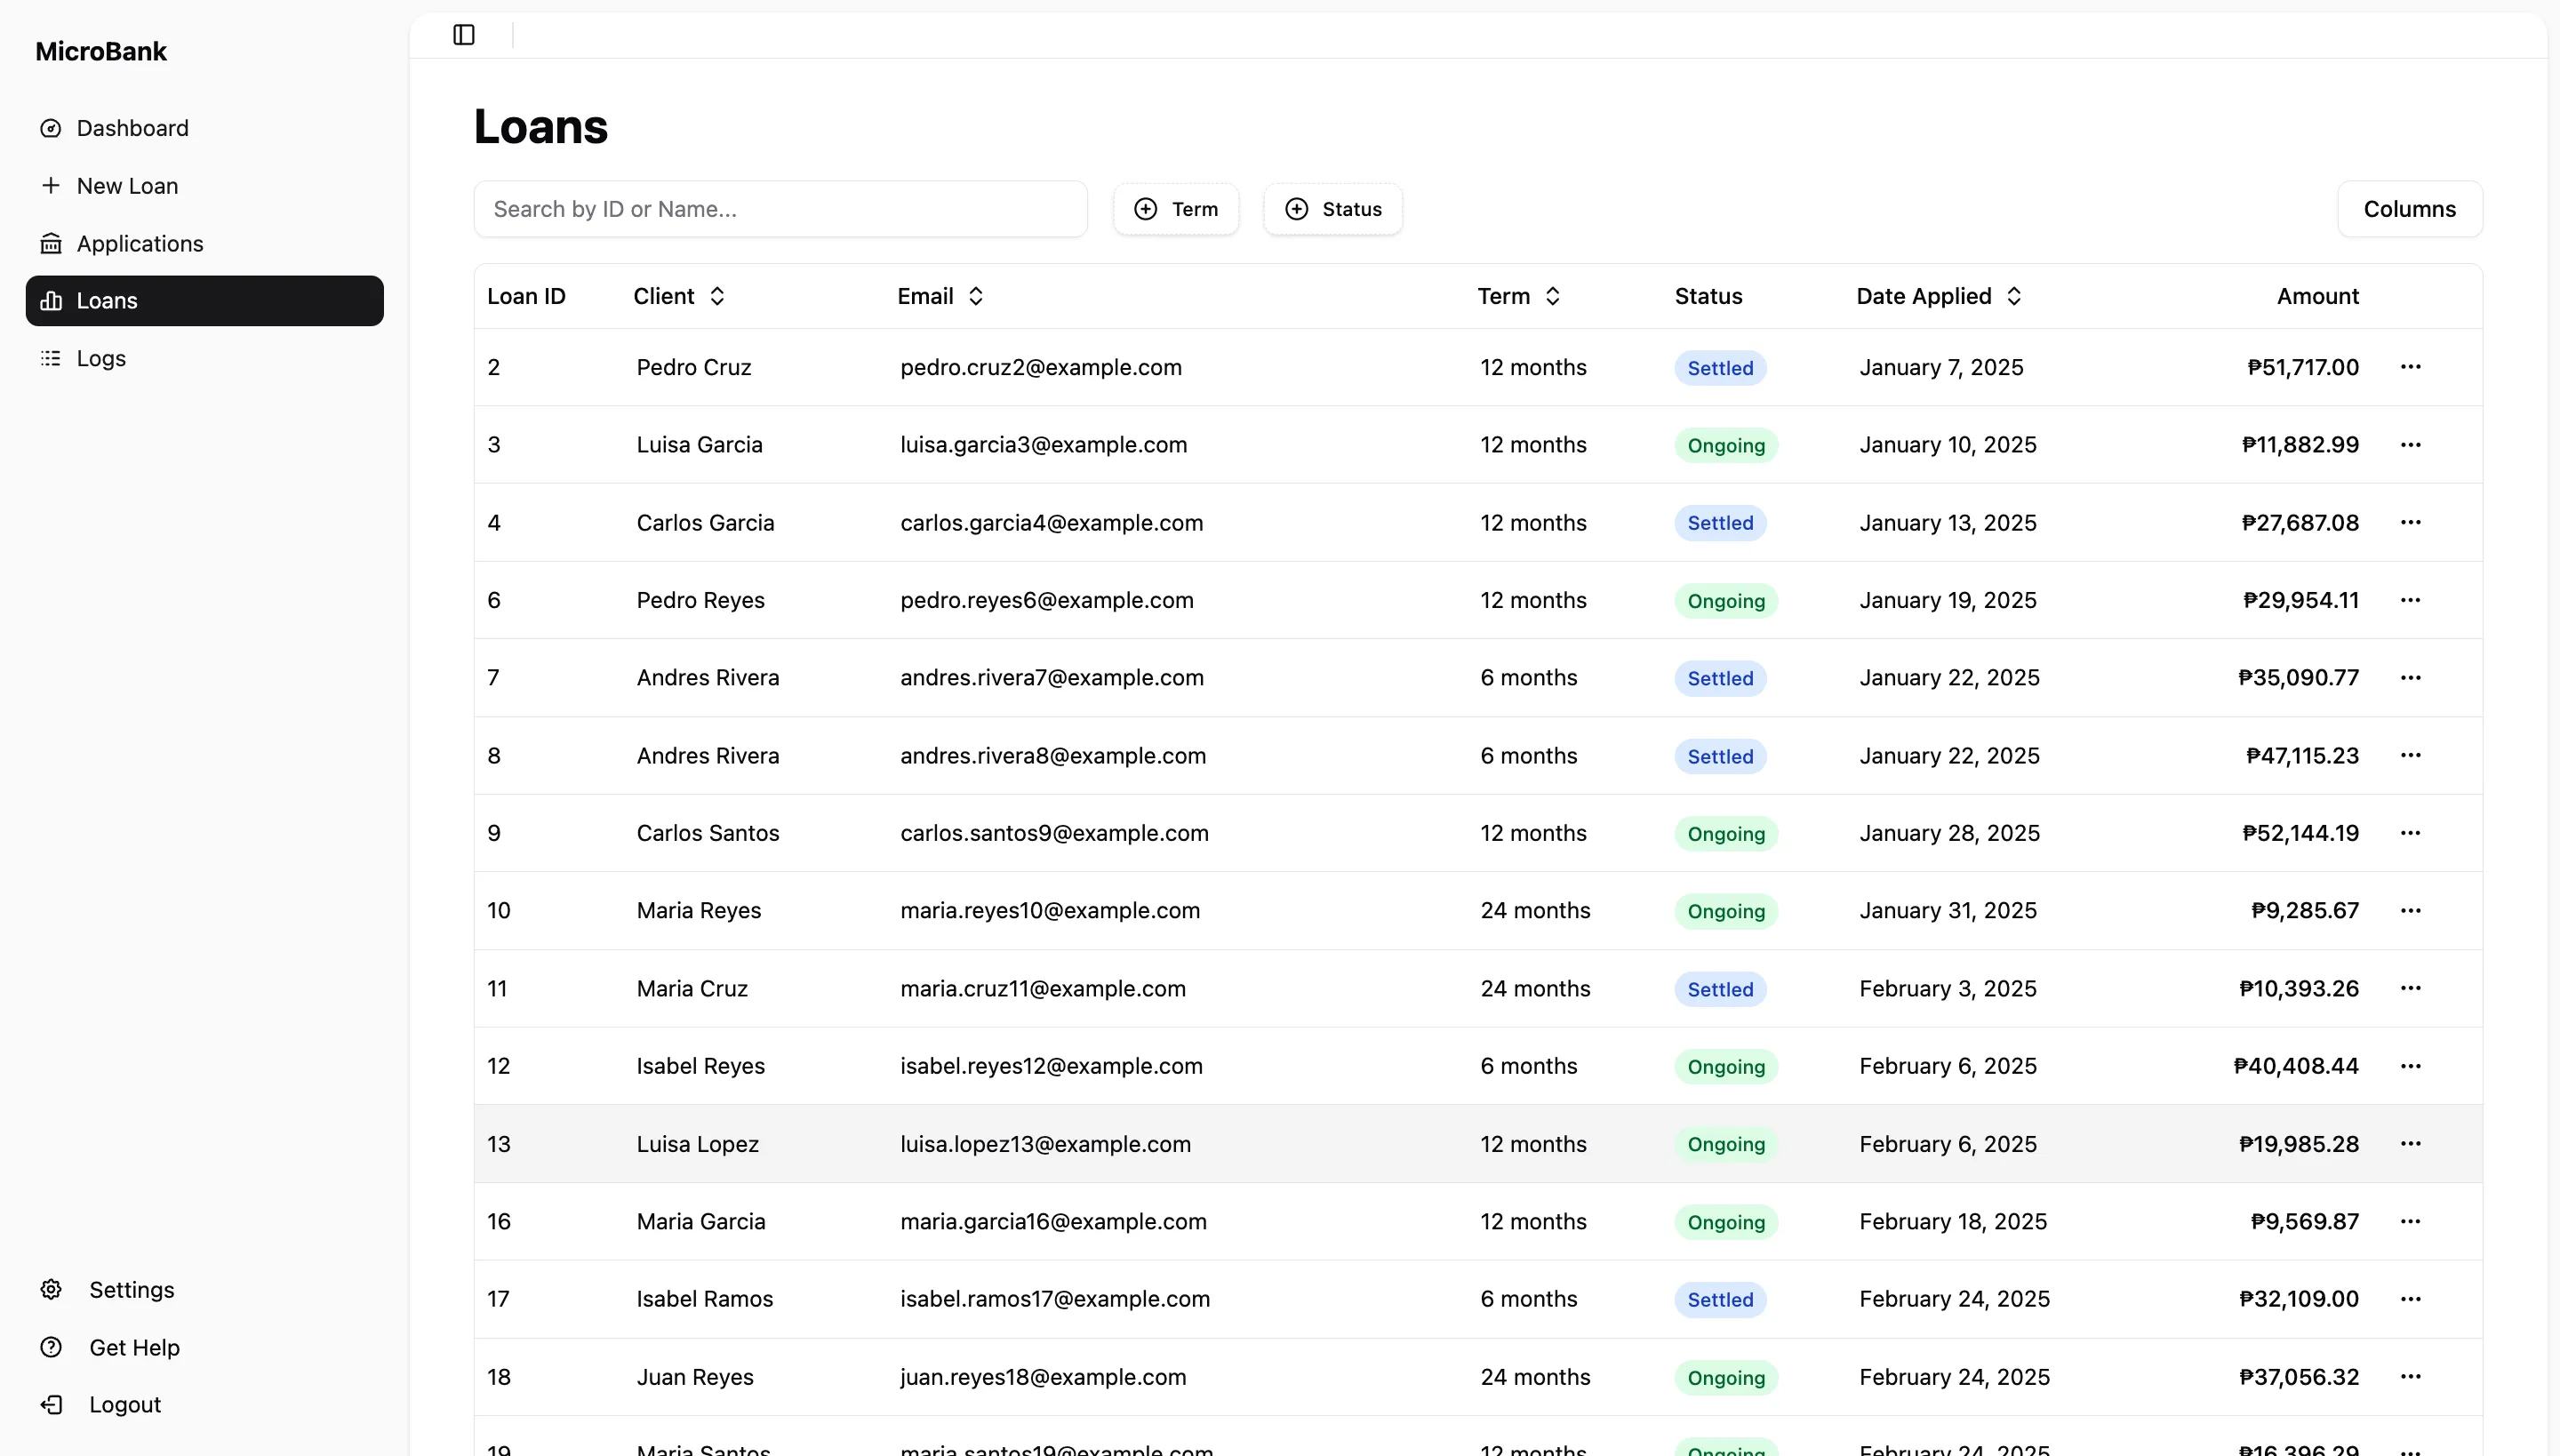Viewport: 2560px width, 1456px height.
Task: Click Settled badge on Carlos Garcia row
Action: click(1720, 523)
